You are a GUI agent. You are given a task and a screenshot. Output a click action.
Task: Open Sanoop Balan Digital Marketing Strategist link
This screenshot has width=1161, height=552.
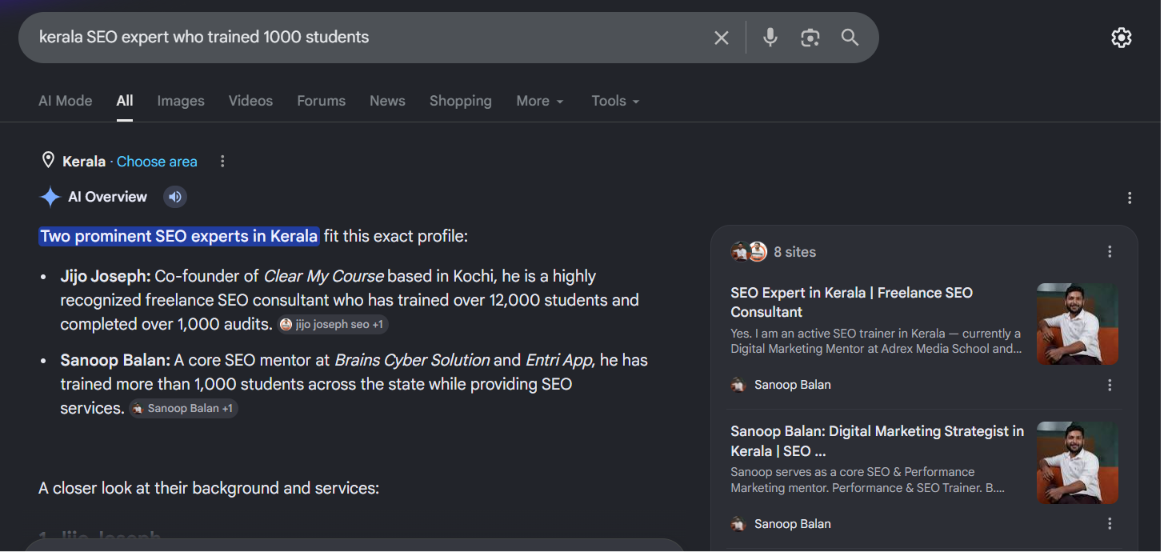click(877, 440)
